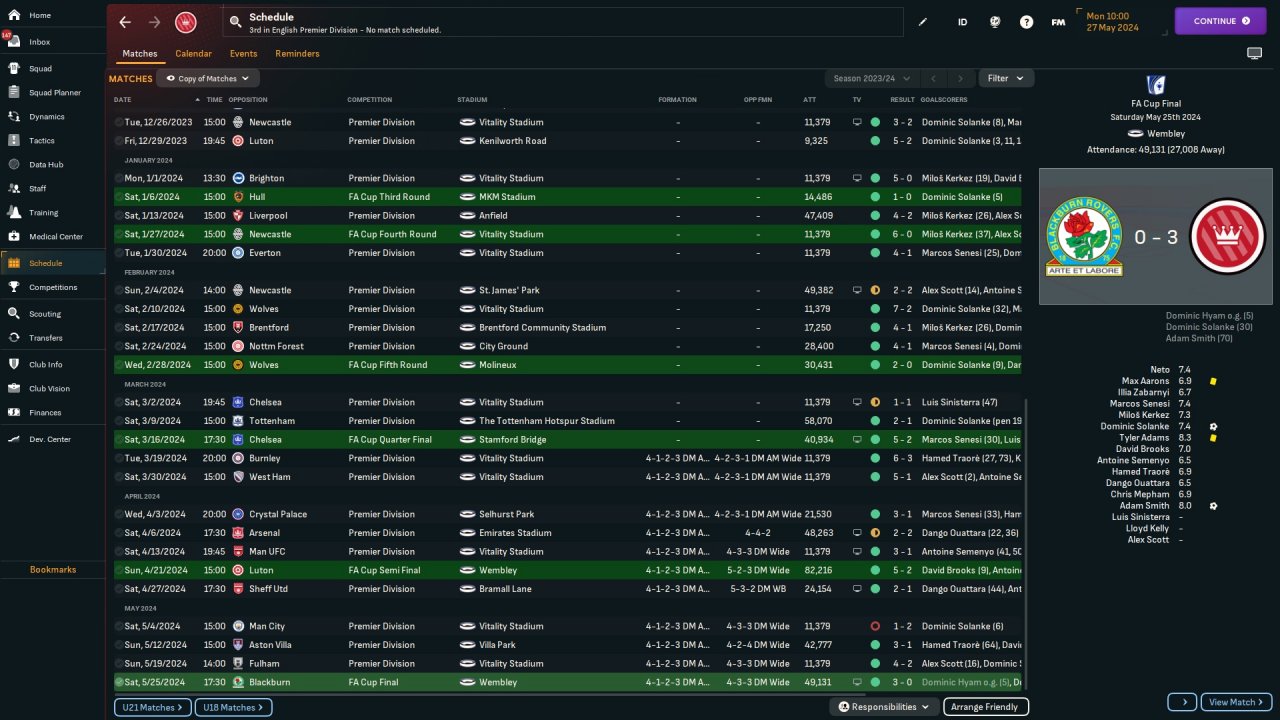Sort matches by the DATE column header
Image resolution: width=1280 pixels, height=720 pixels.
click(x=122, y=100)
